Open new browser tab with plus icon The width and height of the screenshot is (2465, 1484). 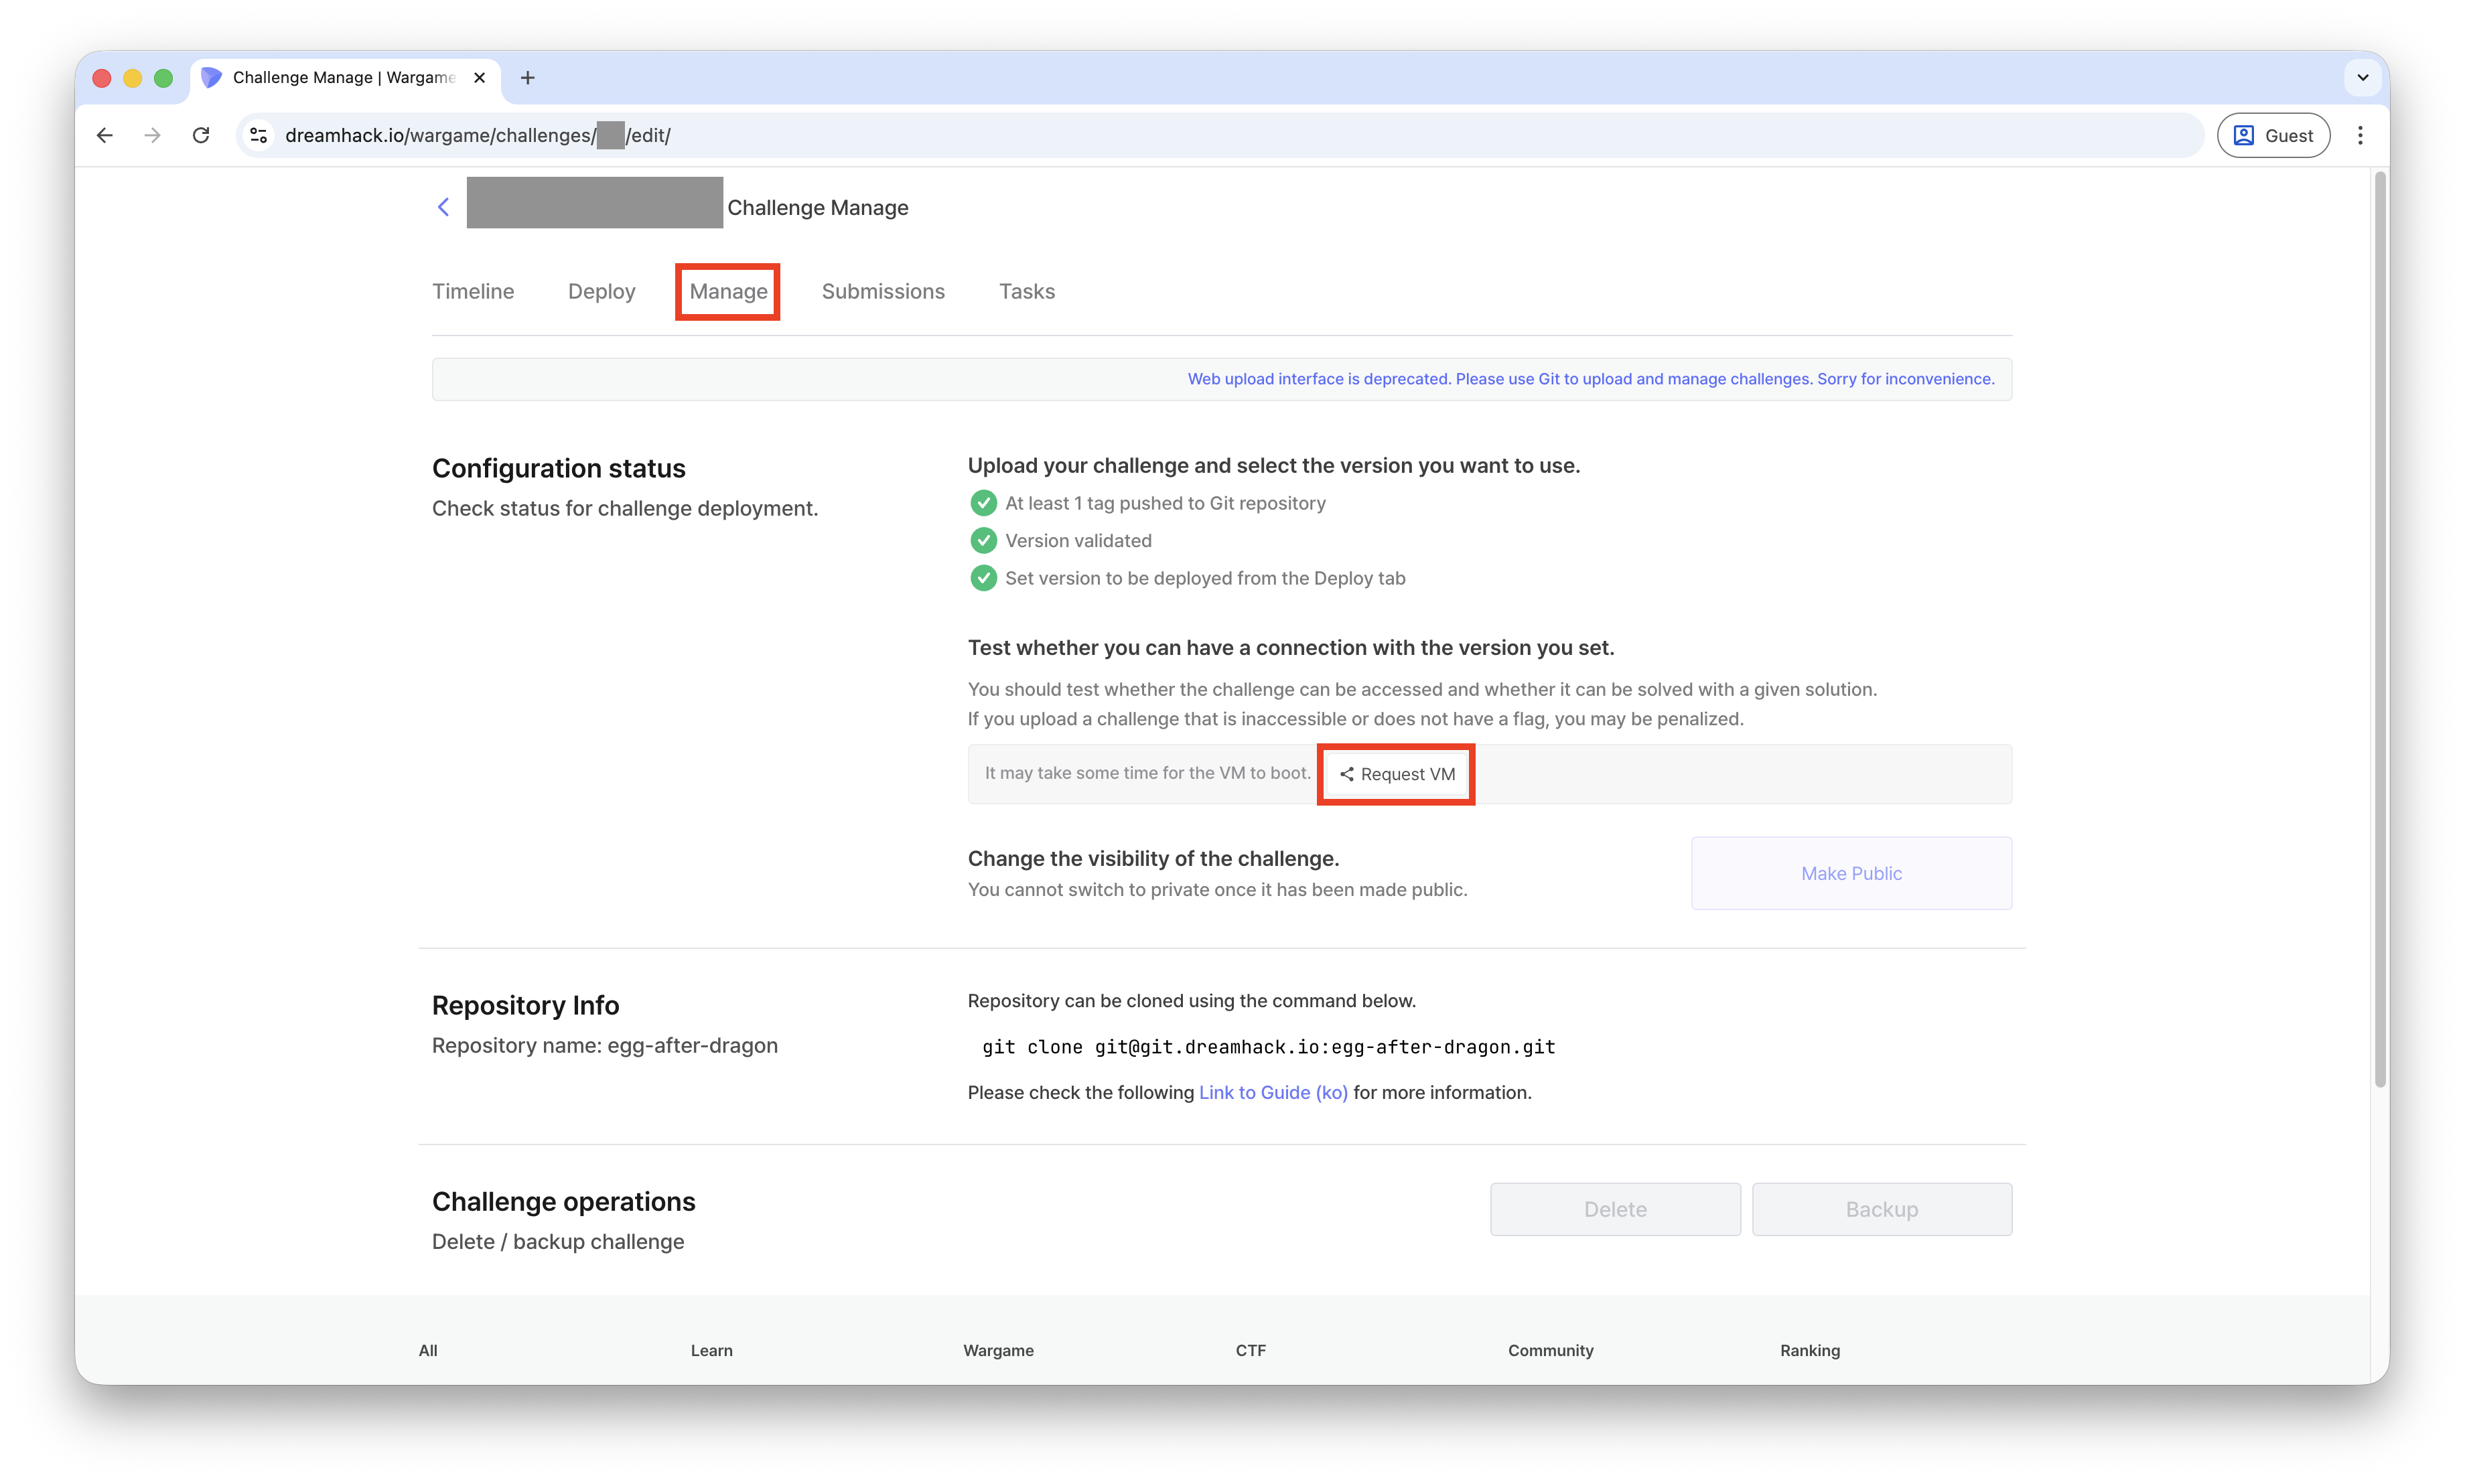[x=528, y=78]
